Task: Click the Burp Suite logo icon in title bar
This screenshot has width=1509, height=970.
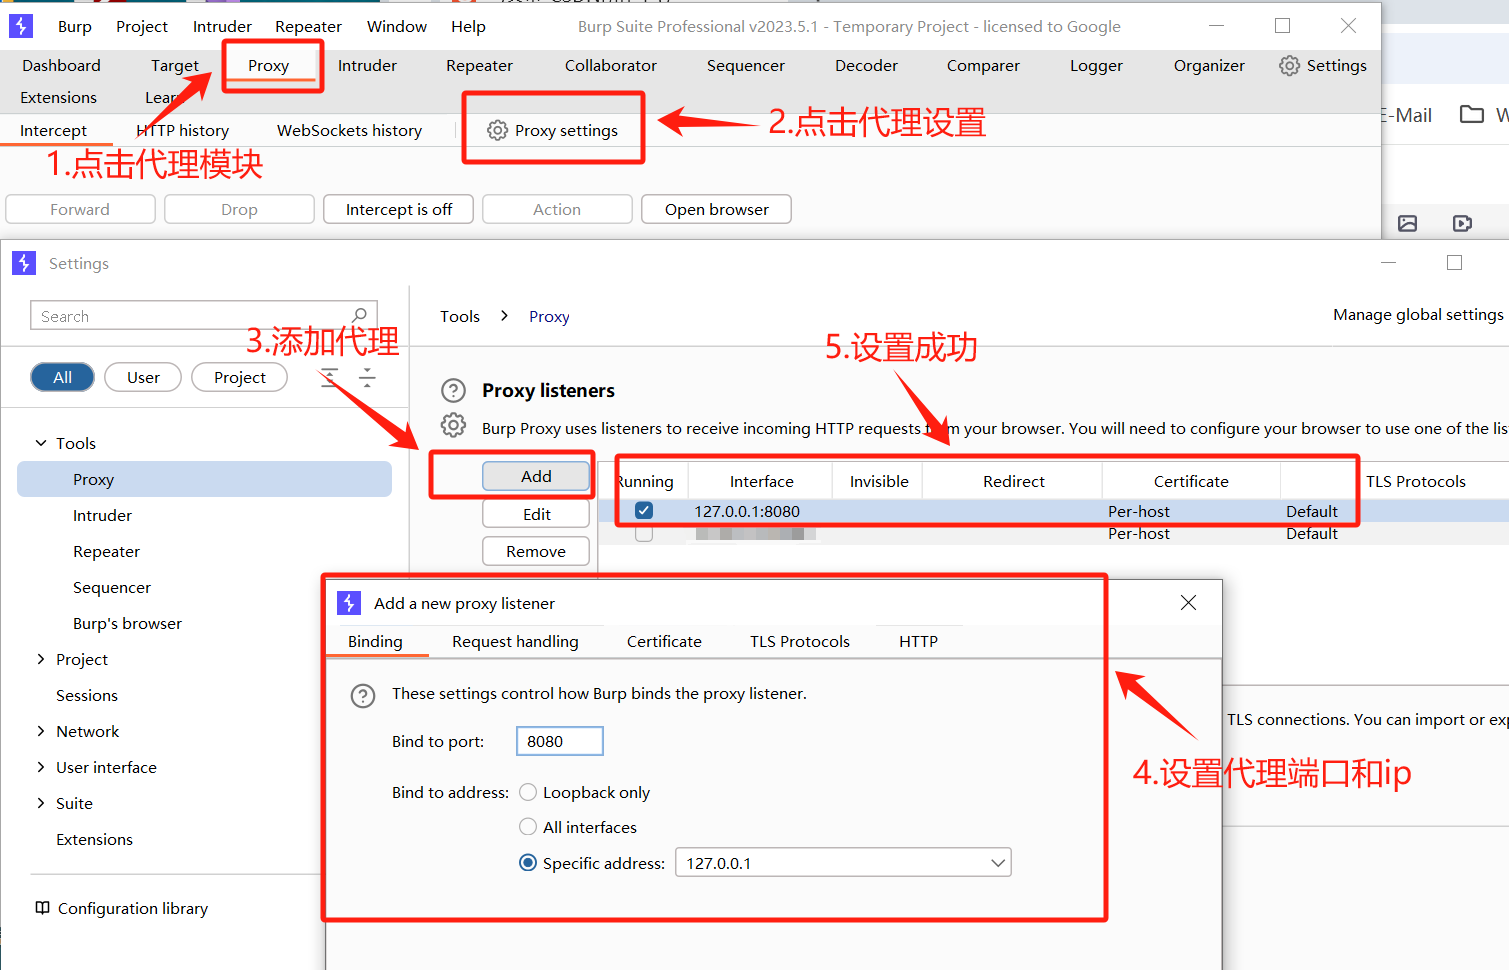Action: tap(21, 26)
